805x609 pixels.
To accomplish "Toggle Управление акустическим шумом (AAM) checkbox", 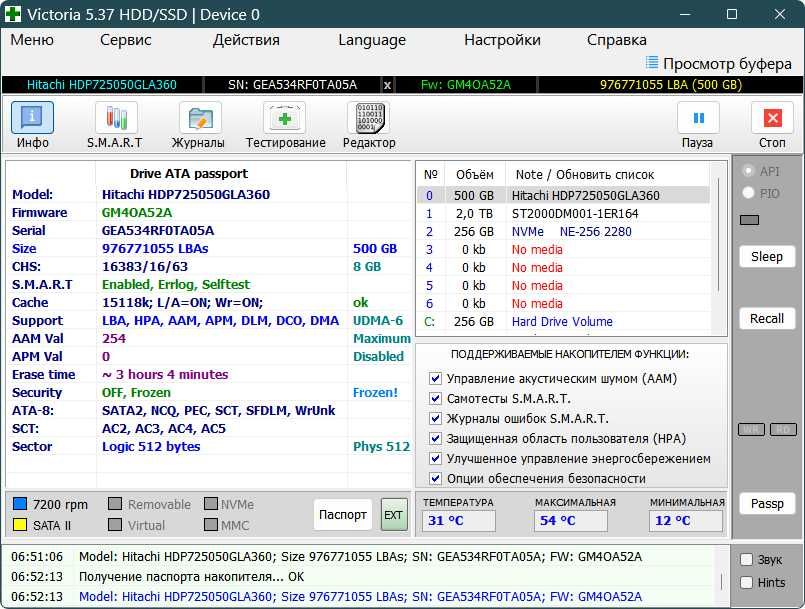I will tap(435, 378).
